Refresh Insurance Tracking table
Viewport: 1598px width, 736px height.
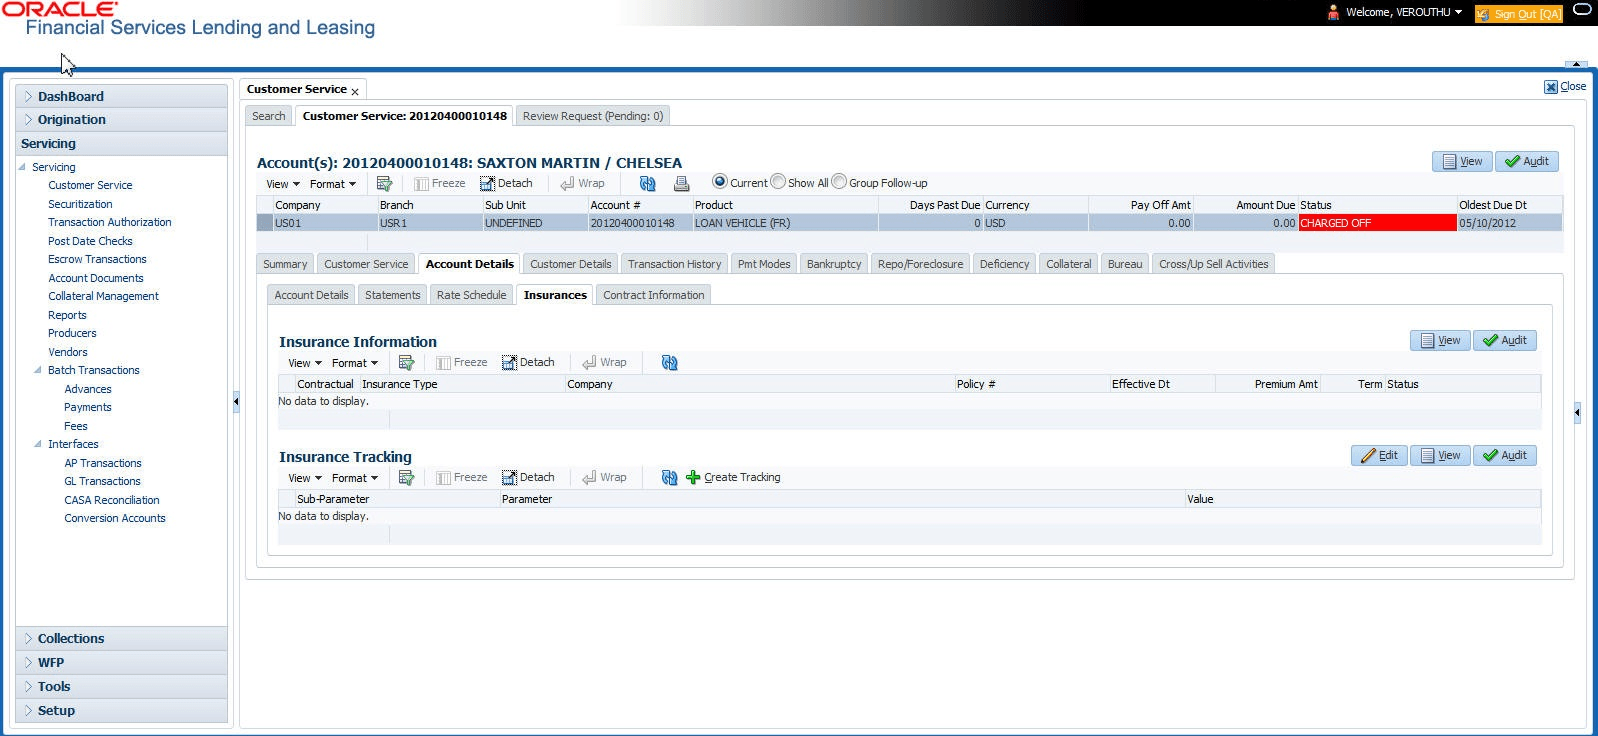(670, 478)
